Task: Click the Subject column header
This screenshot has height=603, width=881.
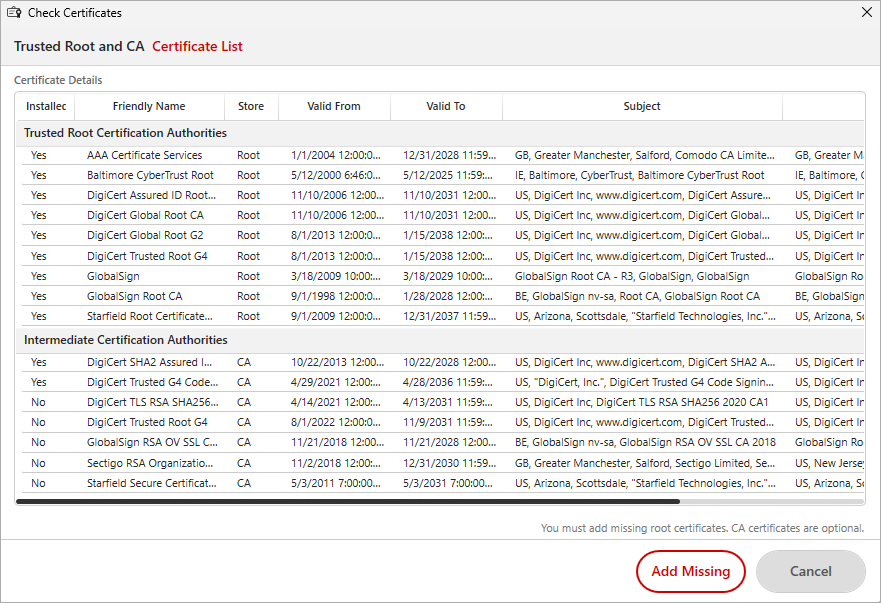Action: pos(642,106)
